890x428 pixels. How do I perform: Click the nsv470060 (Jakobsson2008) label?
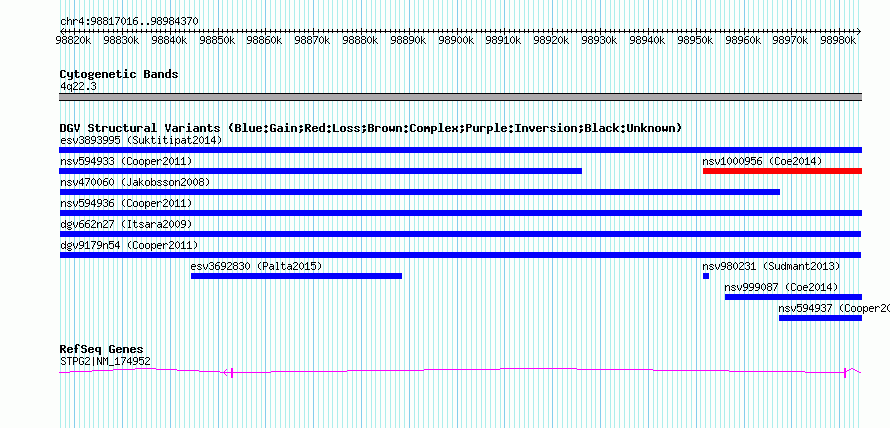point(135,182)
